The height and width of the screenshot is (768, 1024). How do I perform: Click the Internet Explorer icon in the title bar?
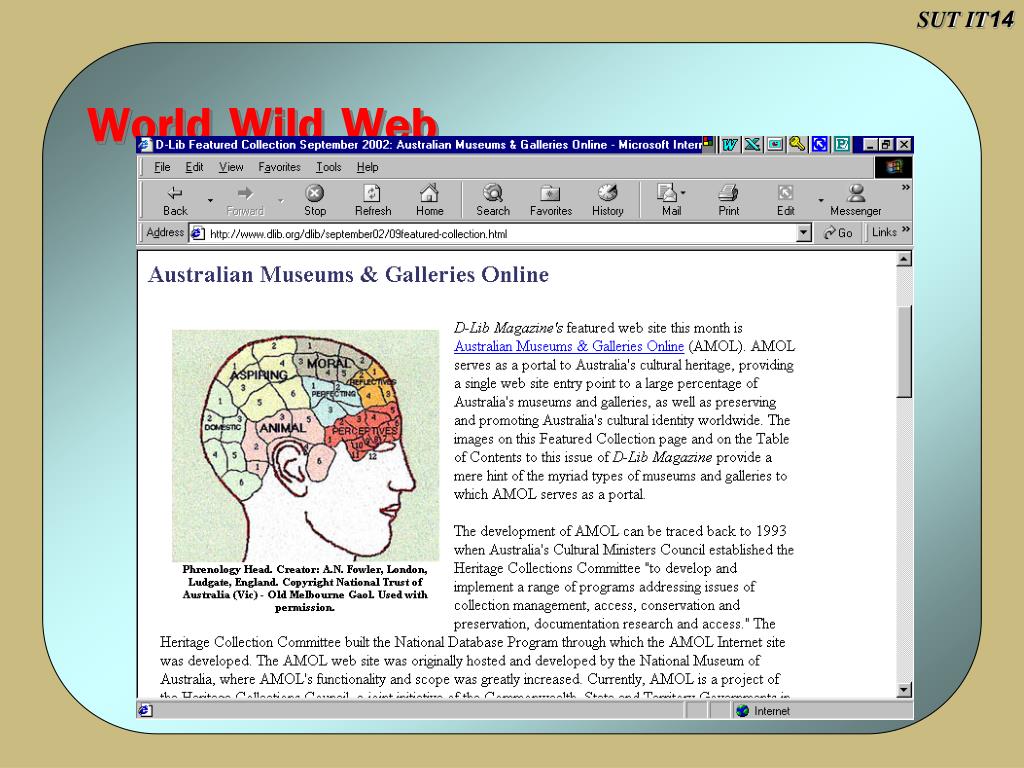click(x=145, y=144)
